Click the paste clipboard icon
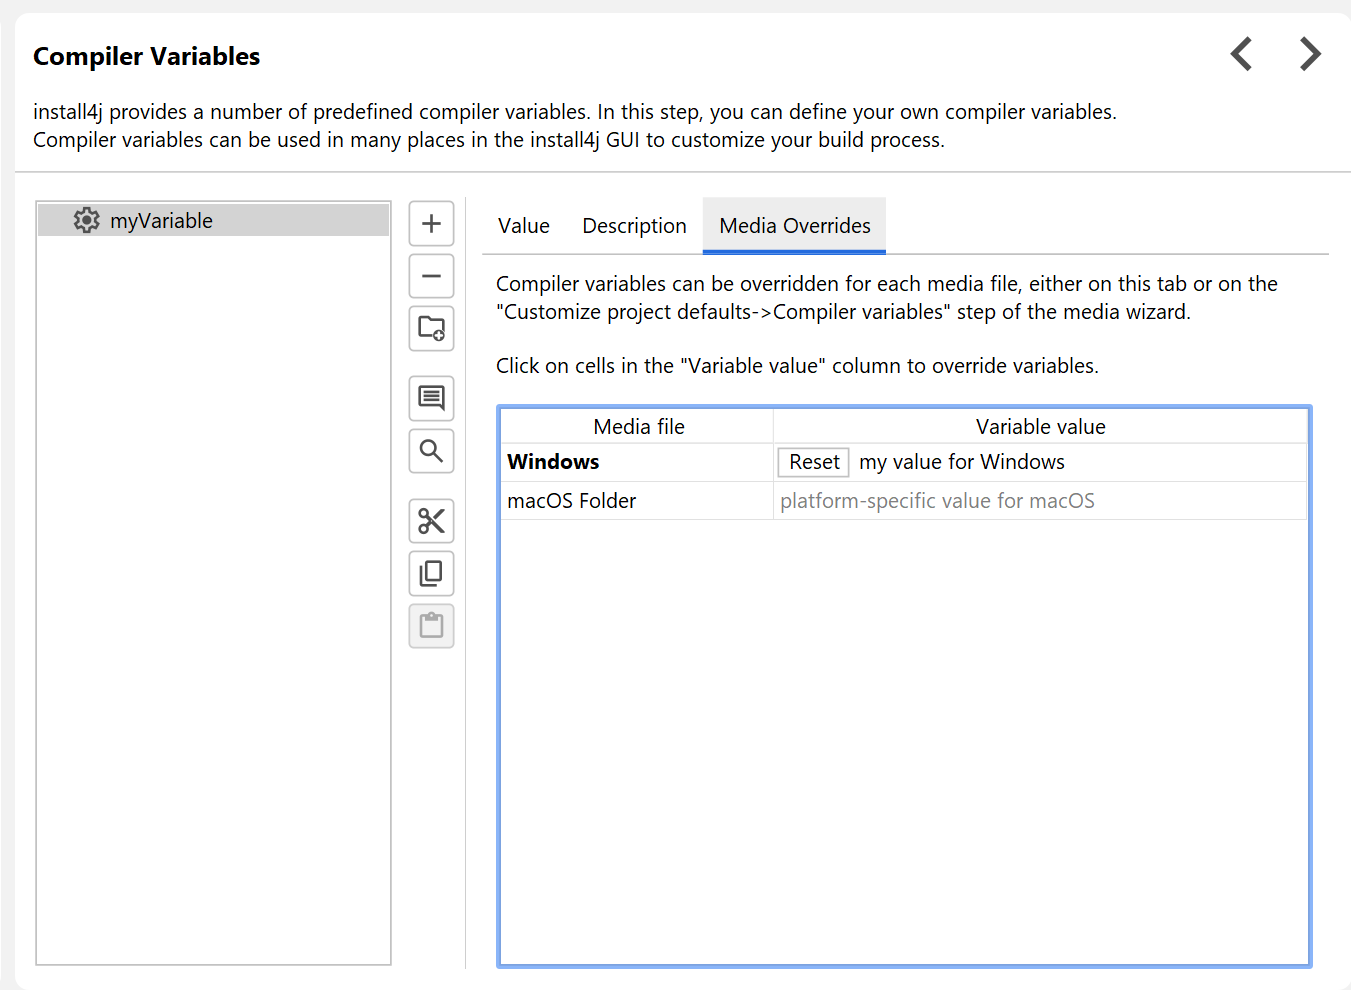The width and height of the screenshot is (1351, 990). pyautogui.click(x=431, y=626)
